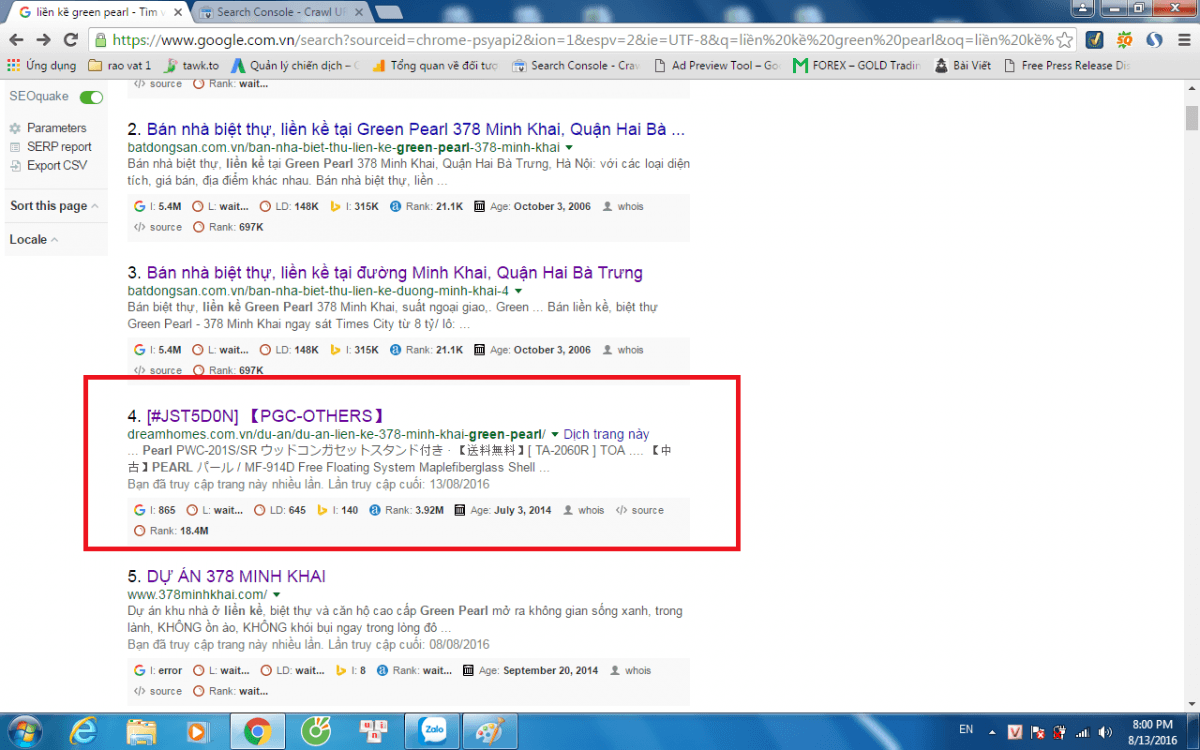Click Alexa rank icon in result 4 SEO bar

(376, 510)
